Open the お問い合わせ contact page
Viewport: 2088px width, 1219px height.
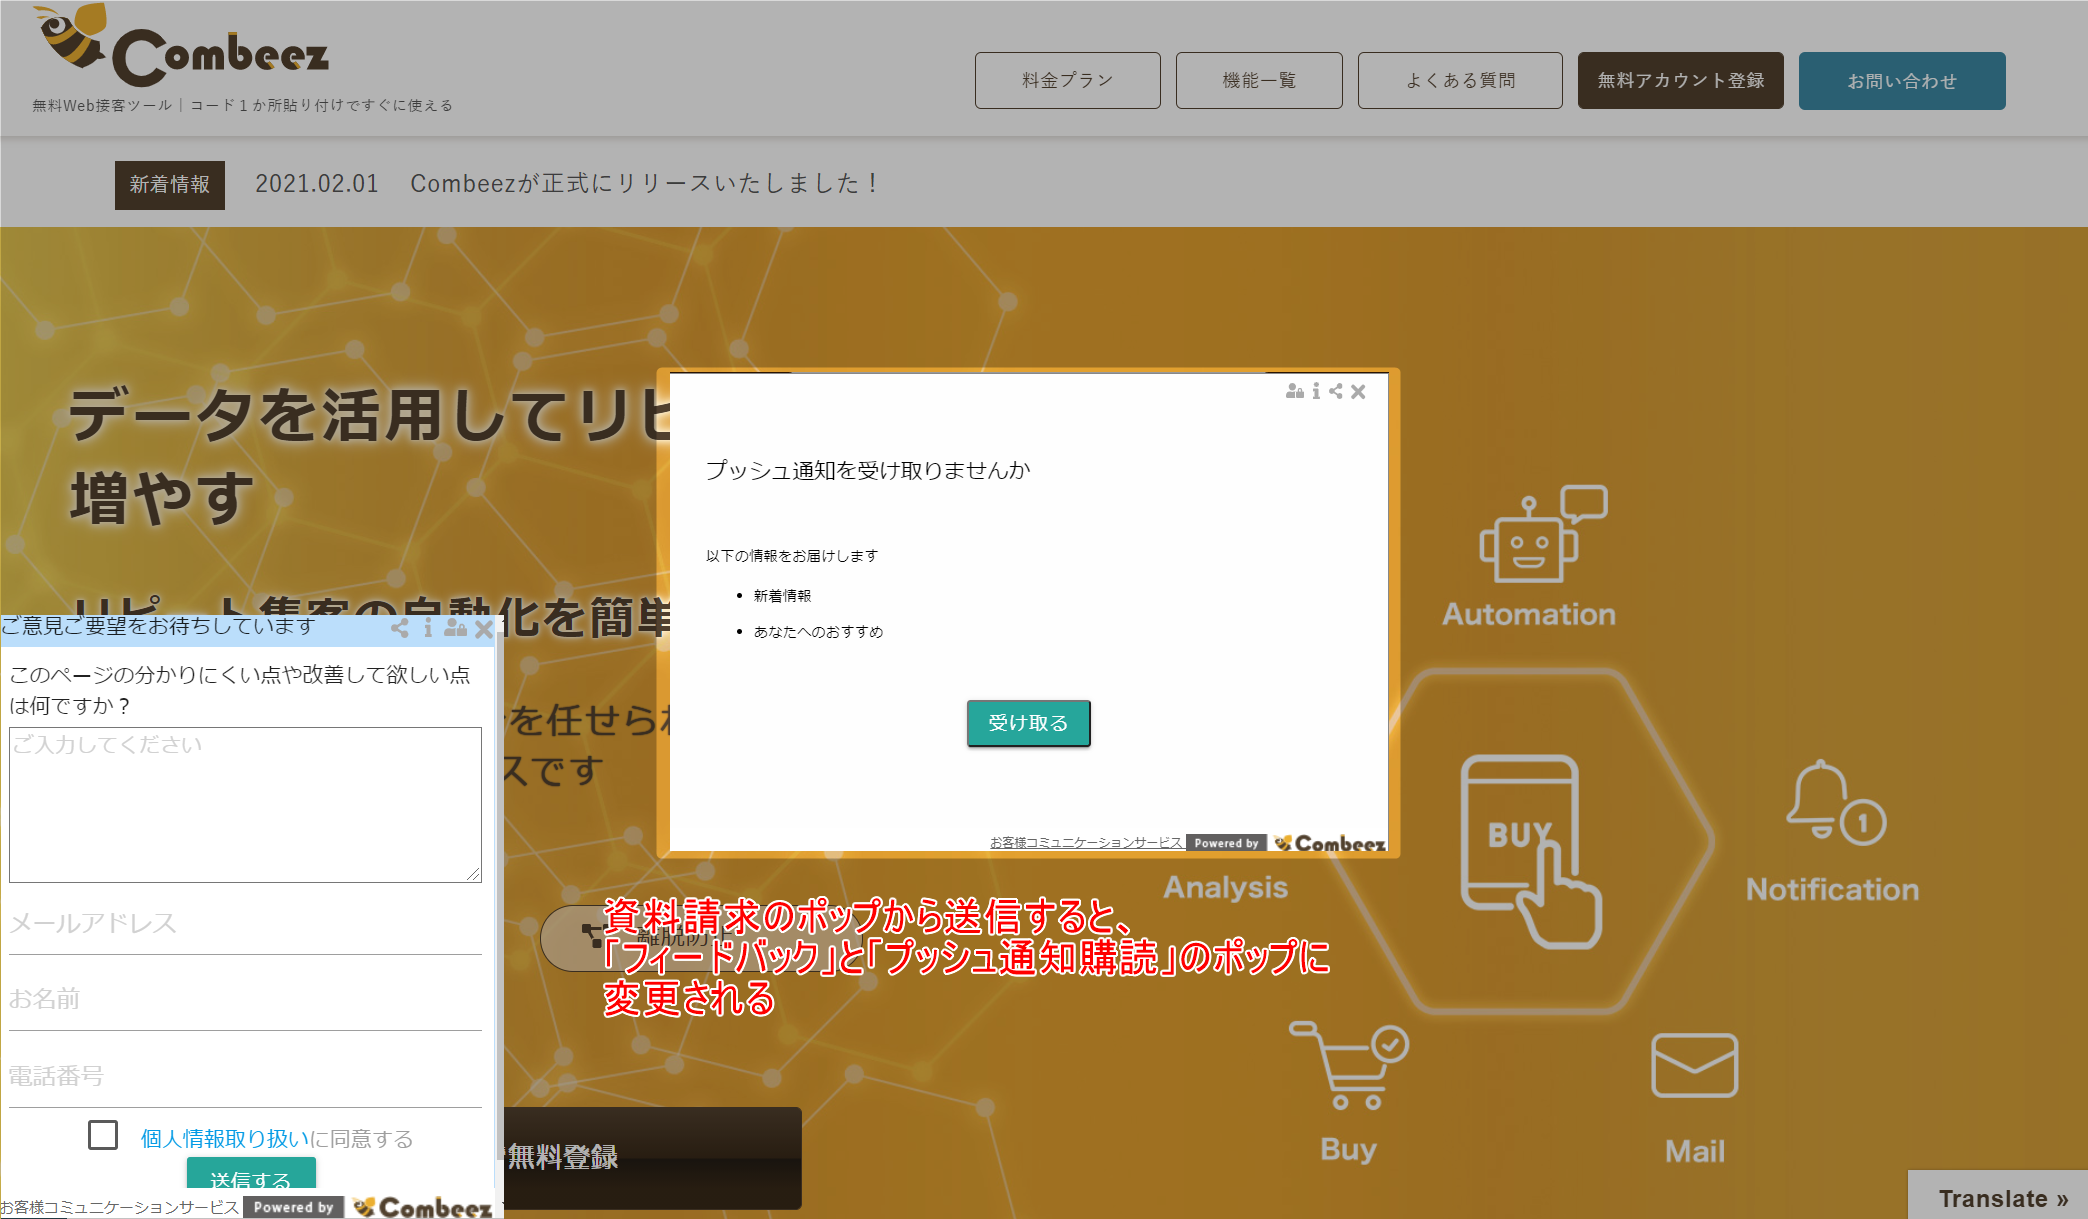(1902, 80)
